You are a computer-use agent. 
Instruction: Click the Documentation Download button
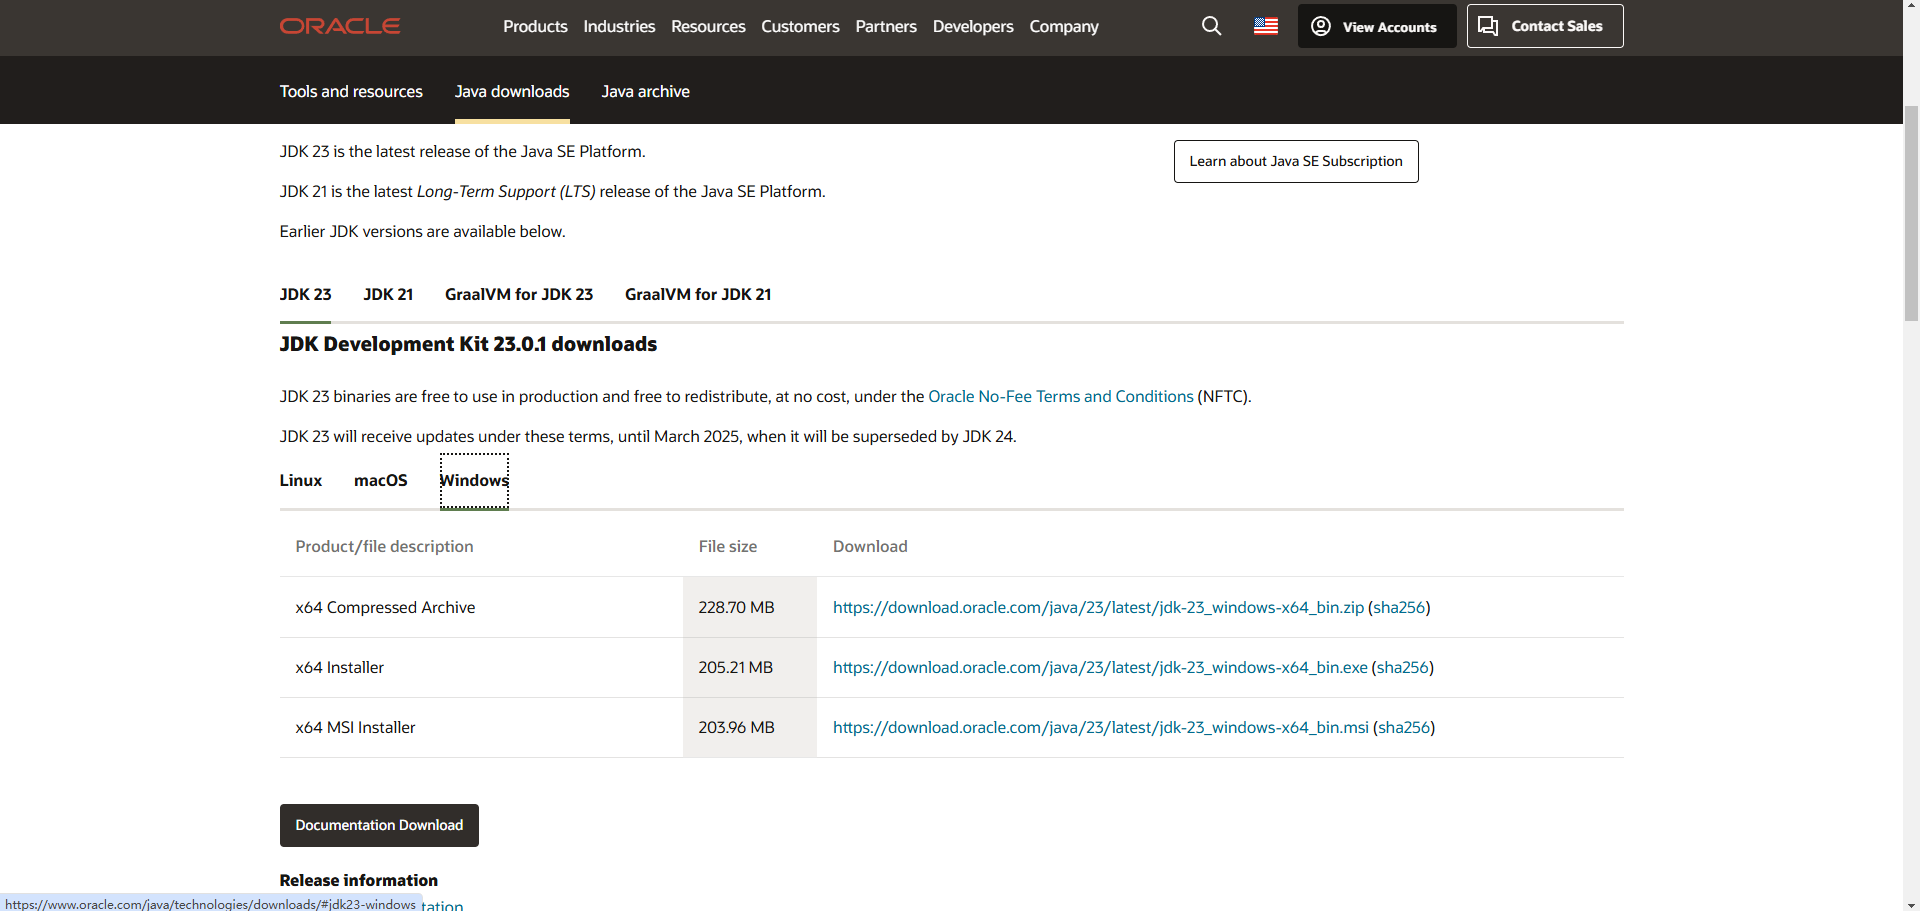[379, 825]
